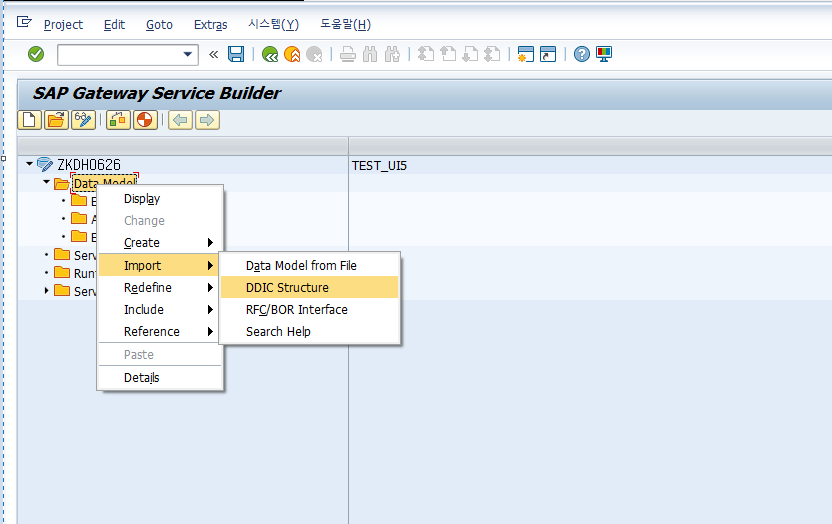The image size is (832, 524).
Task: Select Data Model from File
Action: (309, 265)
